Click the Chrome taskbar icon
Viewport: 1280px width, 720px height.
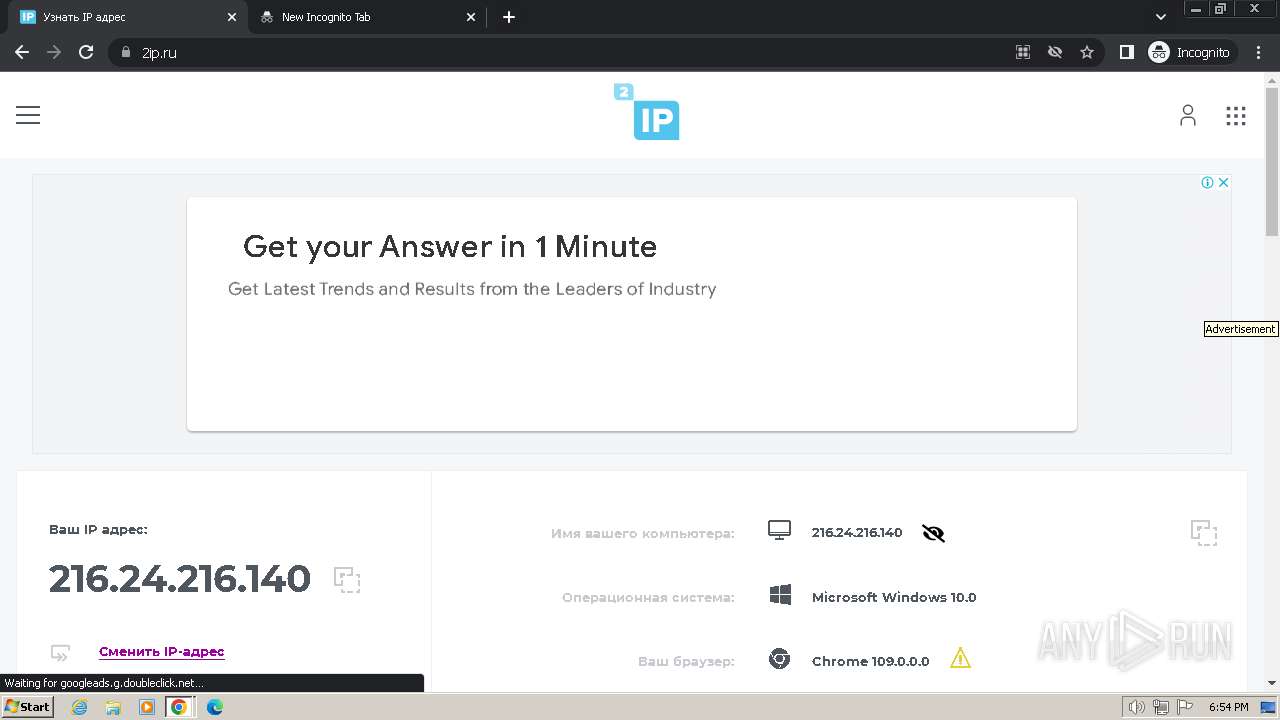click(179, 707)
